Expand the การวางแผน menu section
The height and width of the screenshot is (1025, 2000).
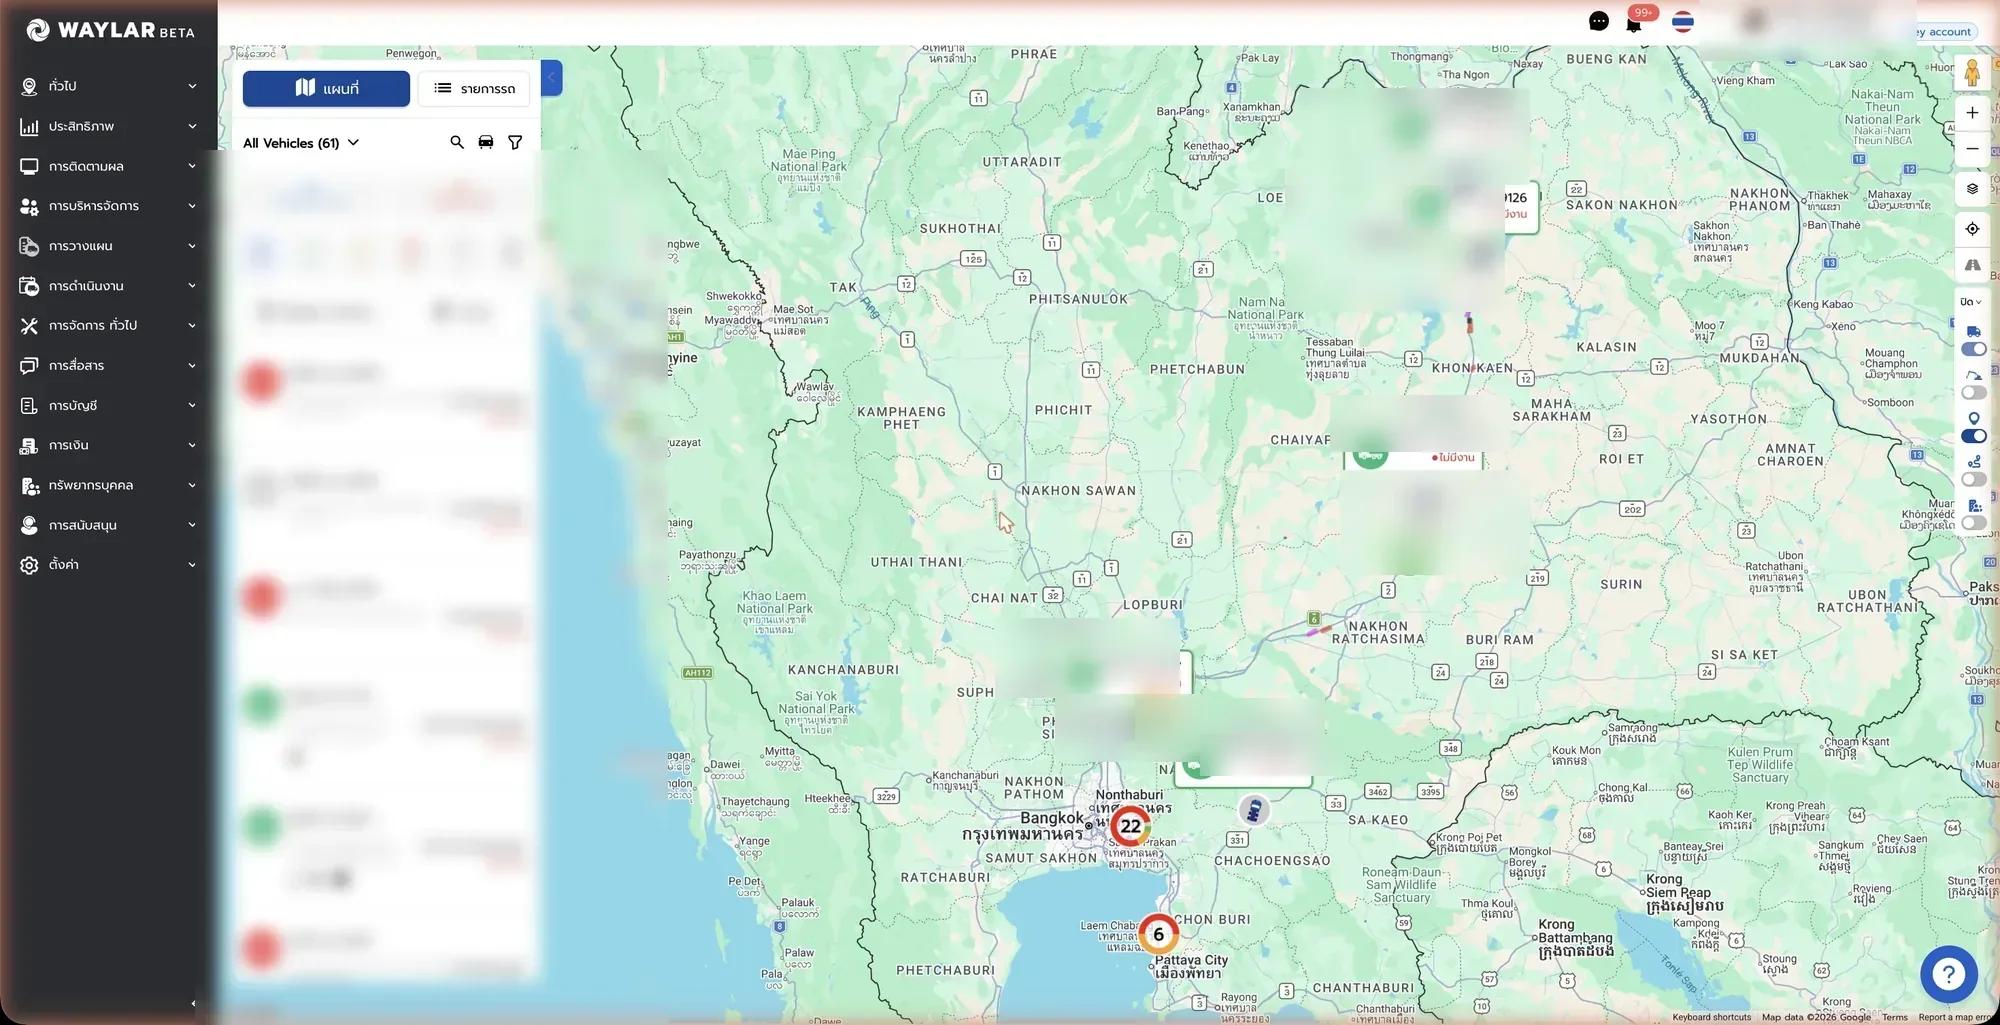tap(108, 246)
